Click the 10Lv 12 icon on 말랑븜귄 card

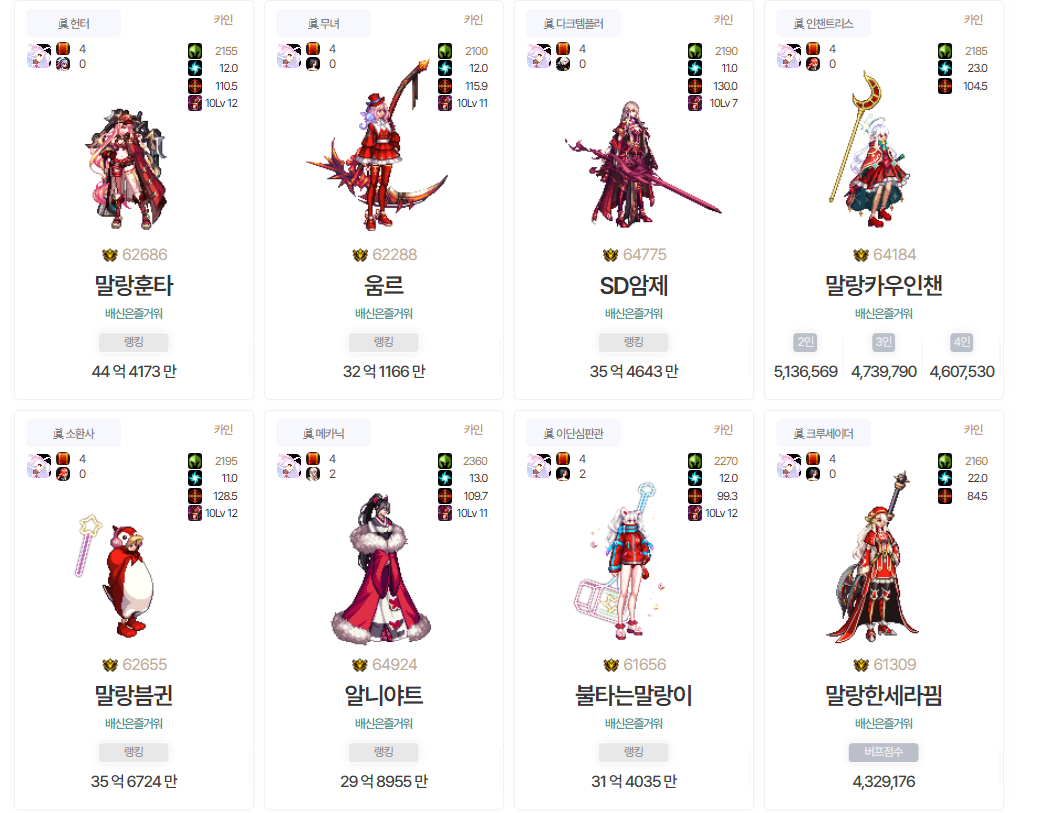pos(194,513)
